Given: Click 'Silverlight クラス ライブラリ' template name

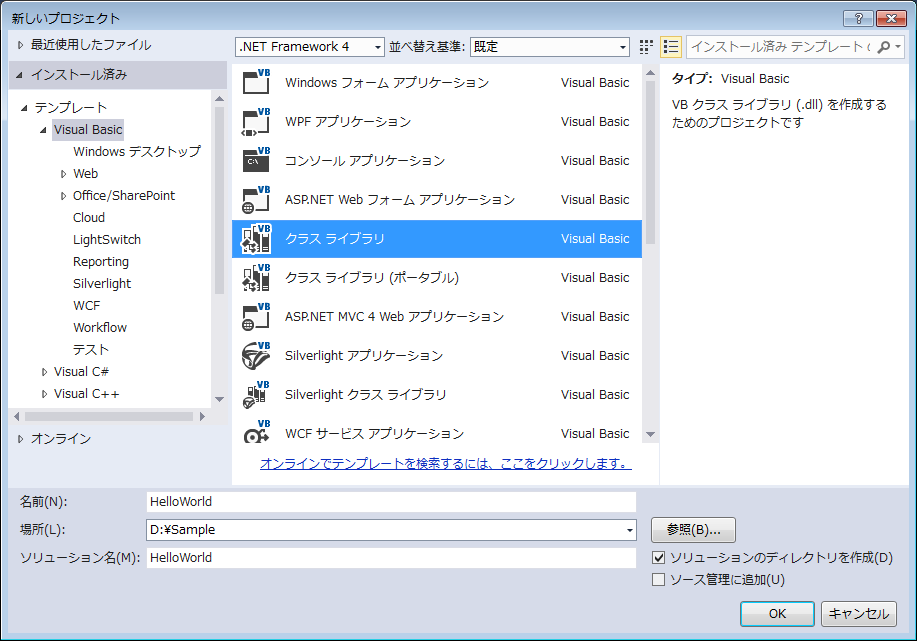Looking at the screenshot, I should click(366, 394).
